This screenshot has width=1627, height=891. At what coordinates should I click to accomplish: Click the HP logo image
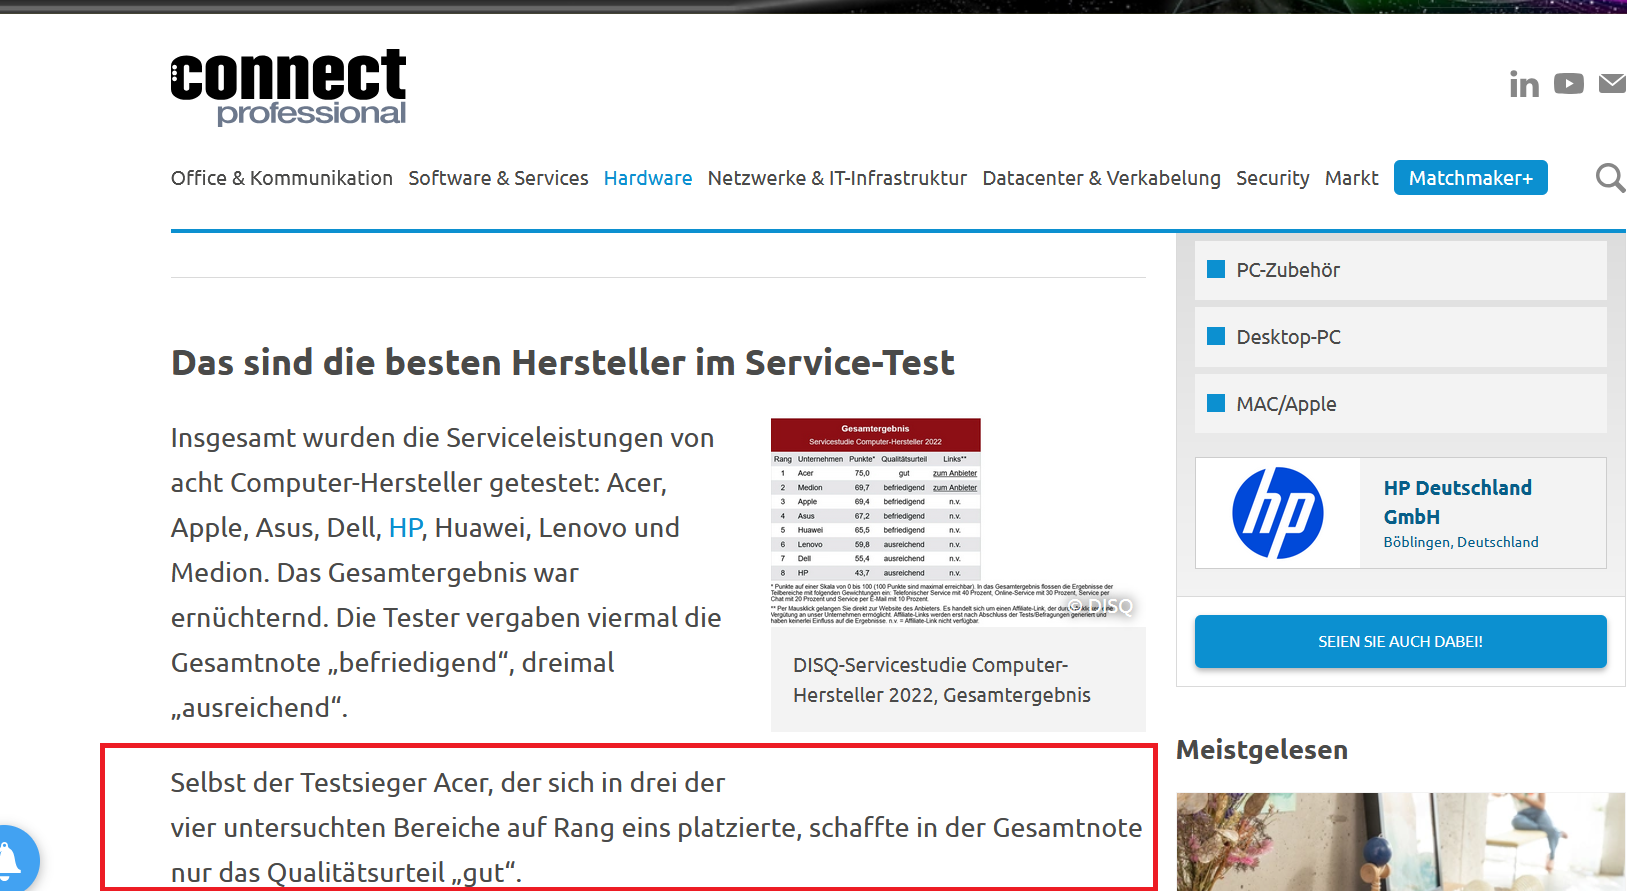pyautogui.click(x=1278, y=513)
